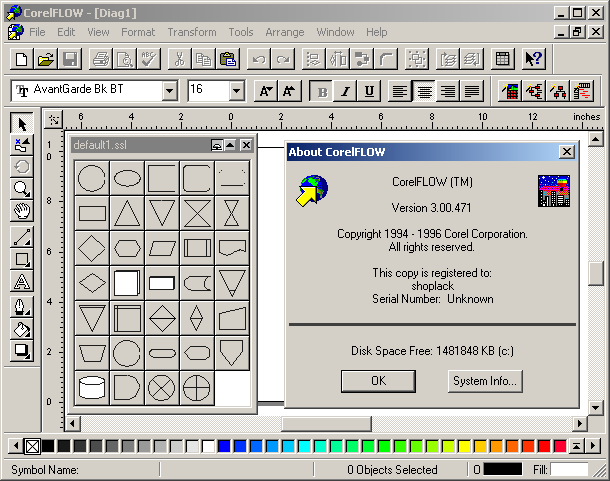
Task: Click the Print icon
Action: 101,59
